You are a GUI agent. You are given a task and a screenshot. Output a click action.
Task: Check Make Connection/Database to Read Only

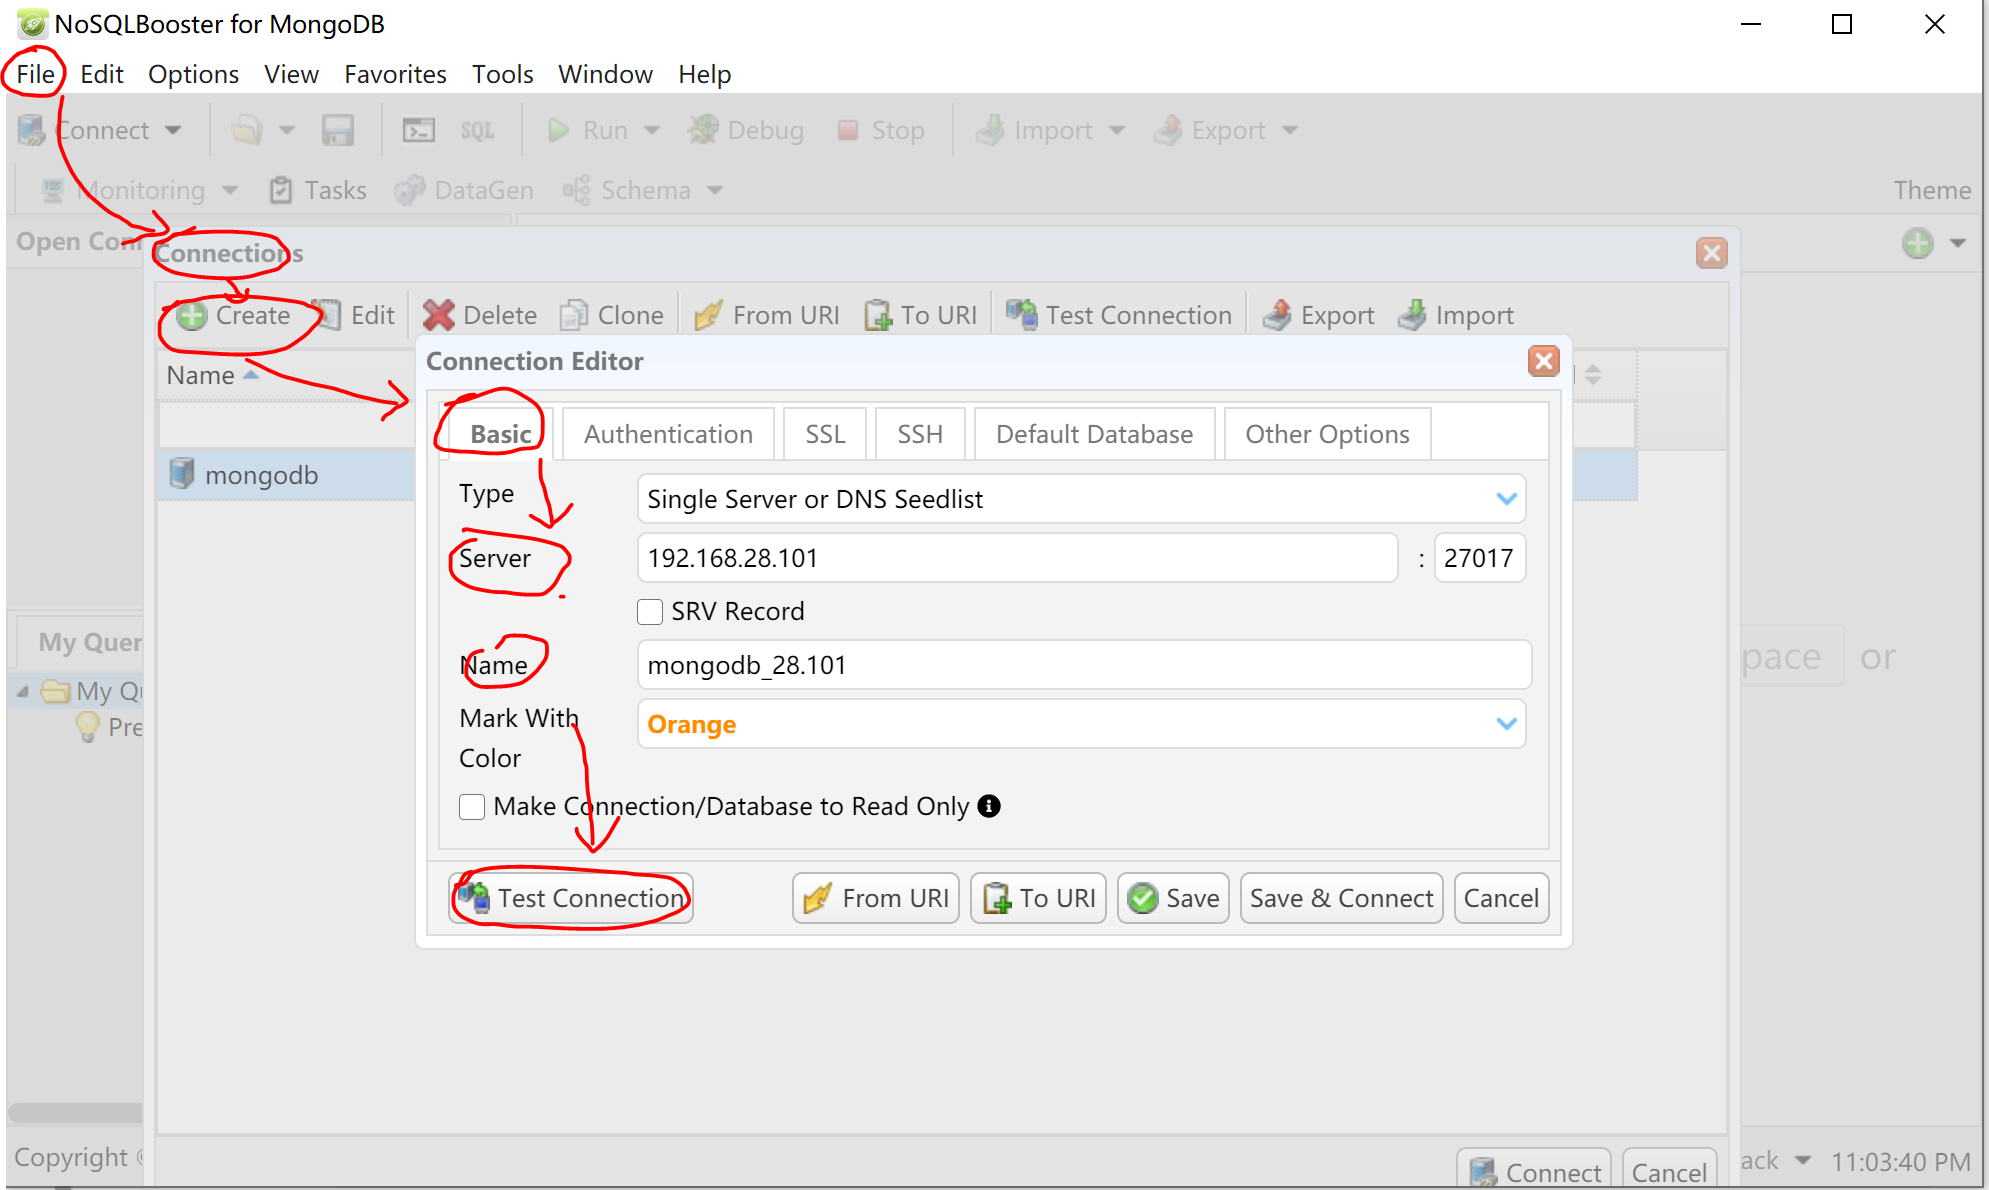(x=472, y=806)
